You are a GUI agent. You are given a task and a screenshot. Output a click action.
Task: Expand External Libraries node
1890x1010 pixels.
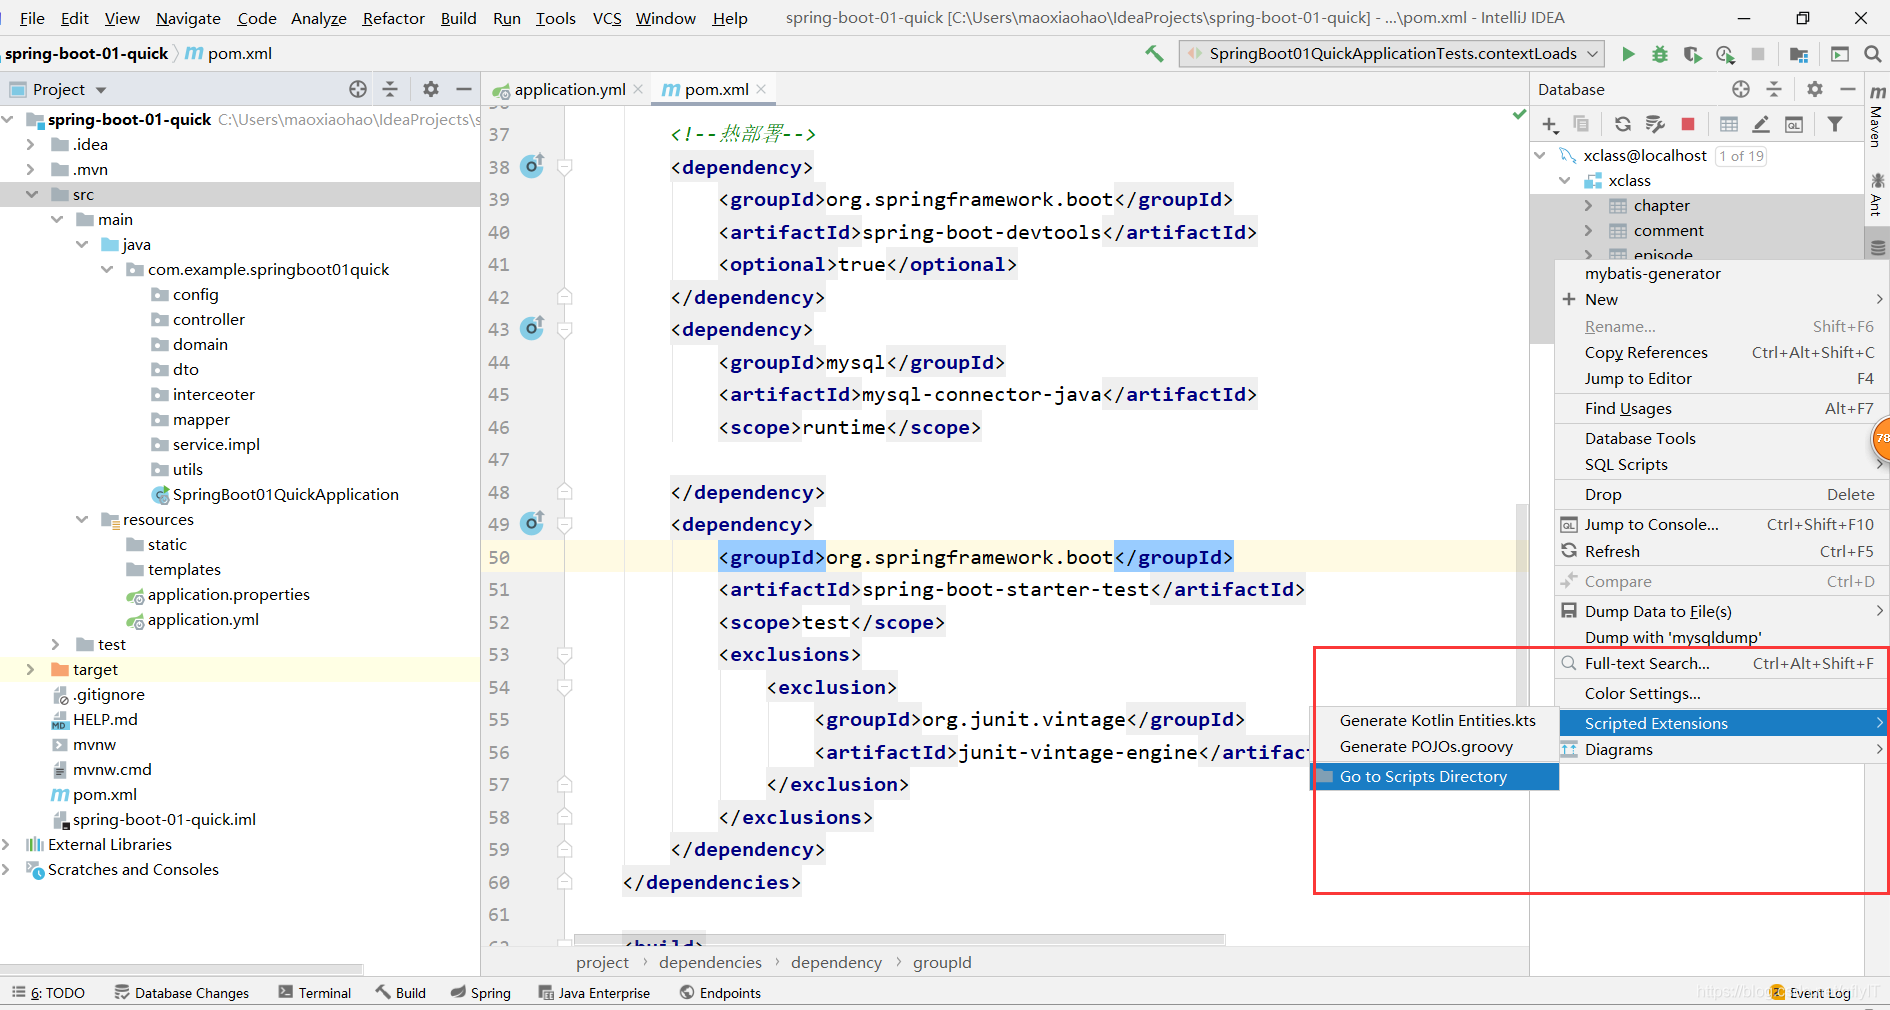click(x=6, y=844)
